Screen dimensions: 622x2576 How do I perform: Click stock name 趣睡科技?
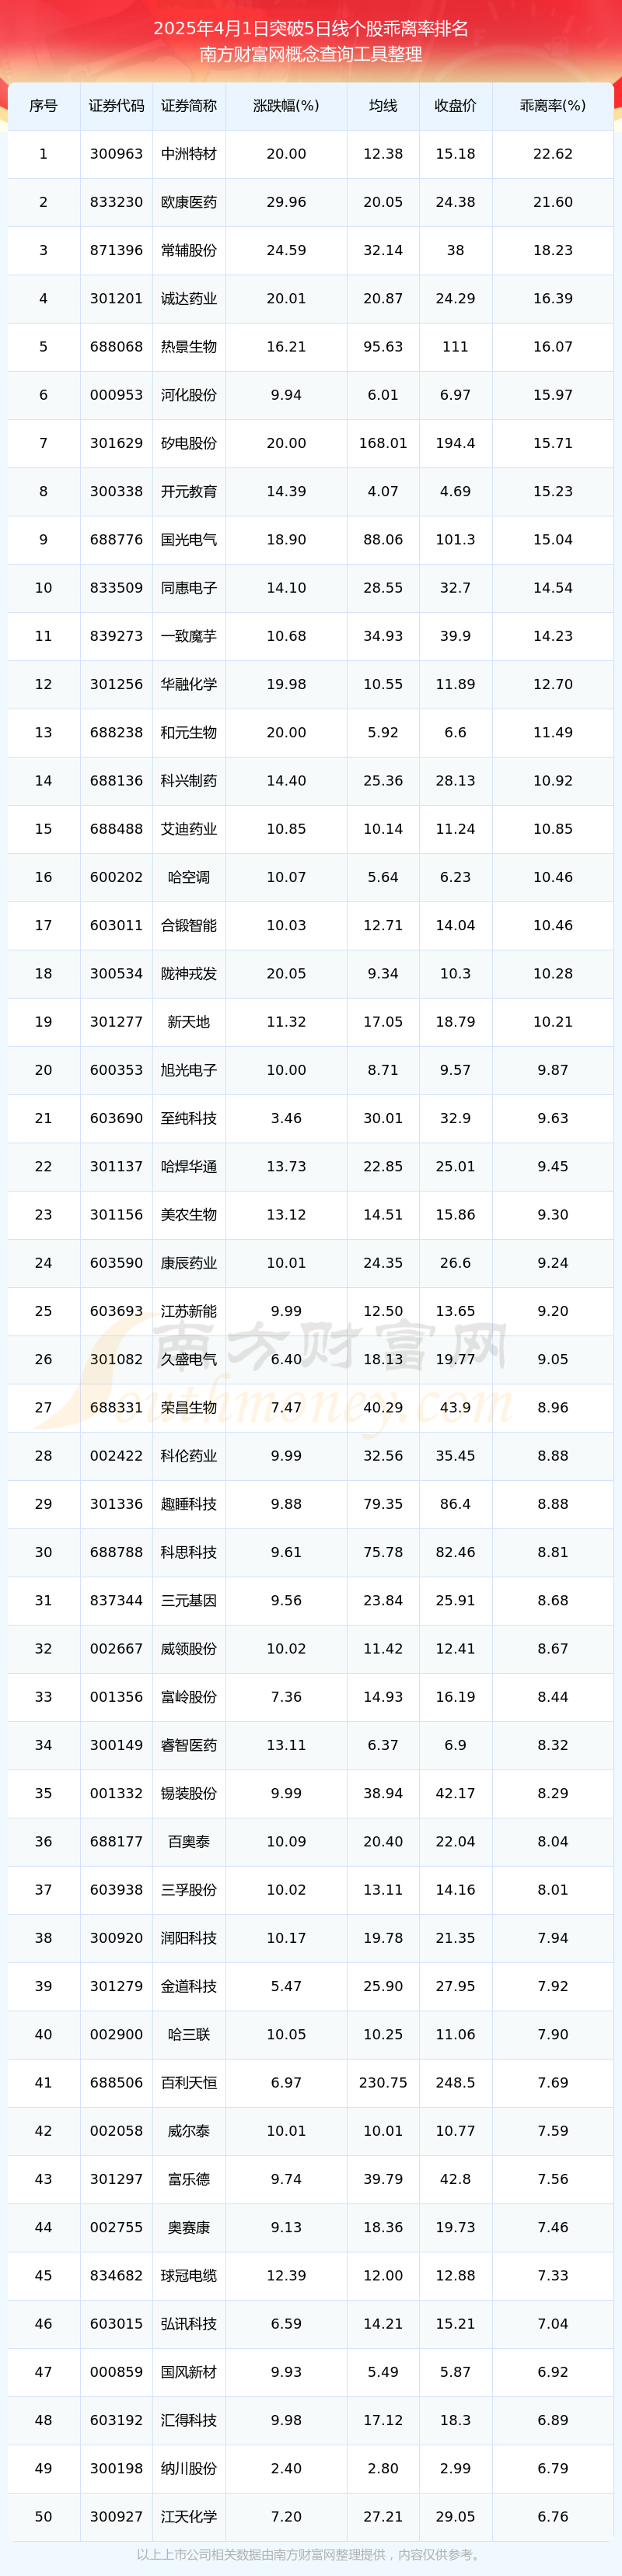(189, 1504)
